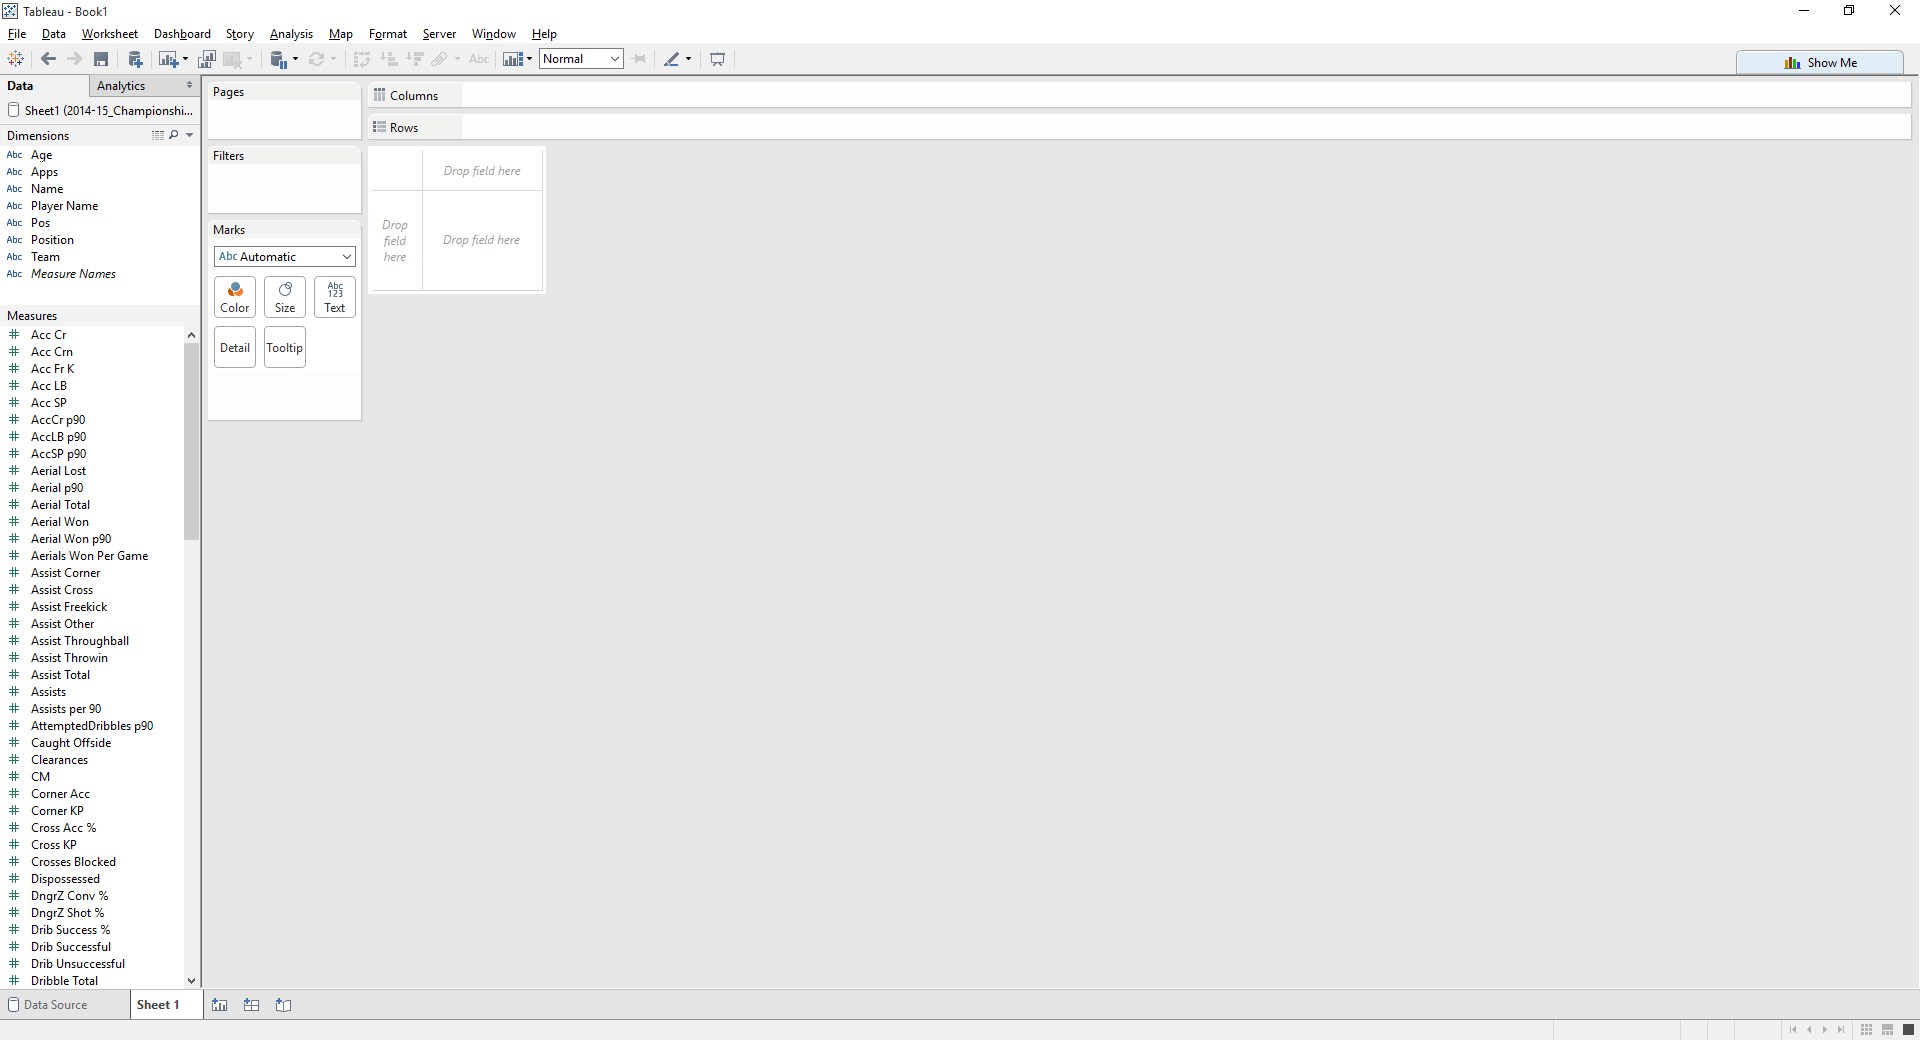This screenshot has width=1920, height=1040.
Task: Click the Columns shelf
Action: (1140, 95)
